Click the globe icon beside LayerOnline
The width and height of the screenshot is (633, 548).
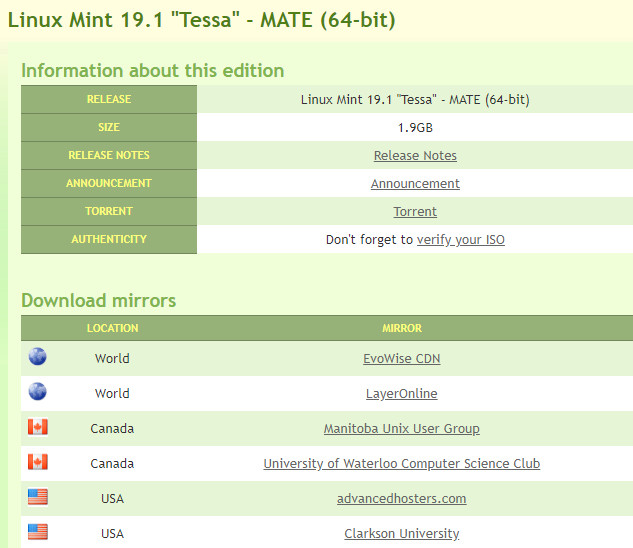click(38, 391)
